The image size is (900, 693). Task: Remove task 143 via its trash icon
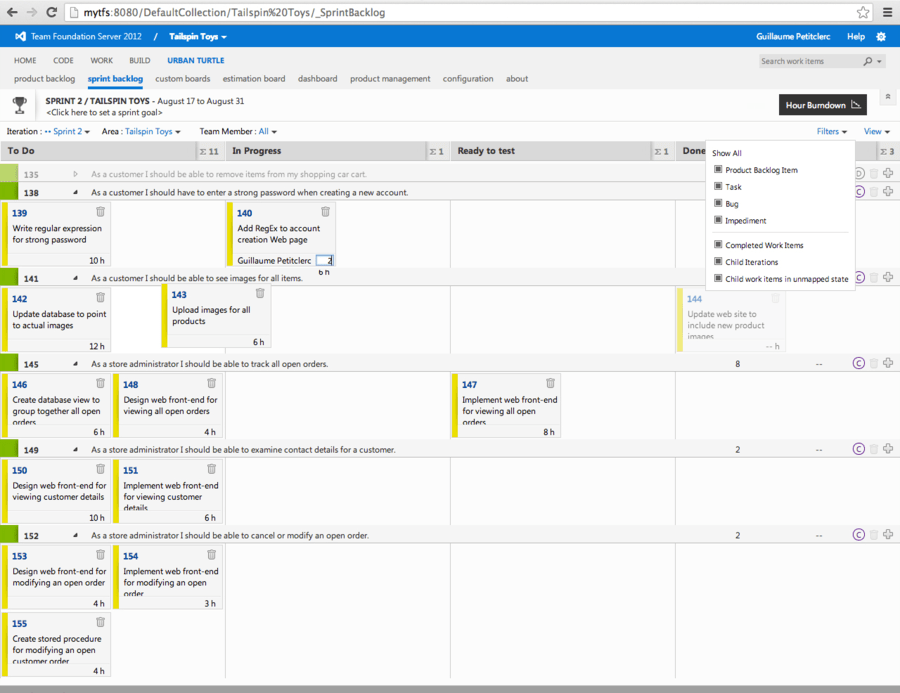(x=260, y=293)
